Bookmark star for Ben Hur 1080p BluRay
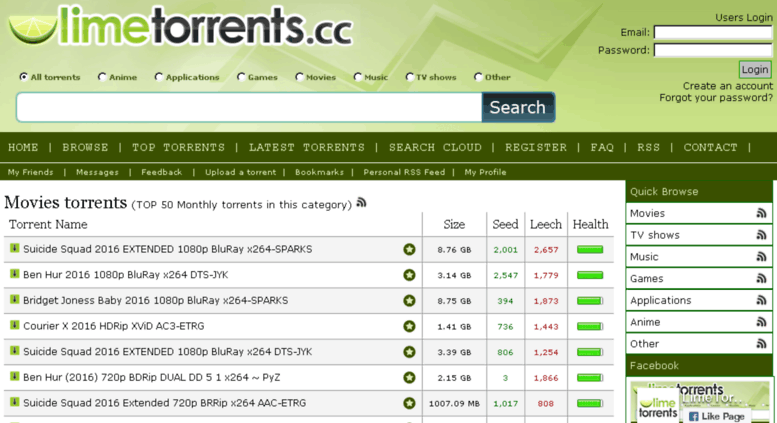 coord(409,275)
